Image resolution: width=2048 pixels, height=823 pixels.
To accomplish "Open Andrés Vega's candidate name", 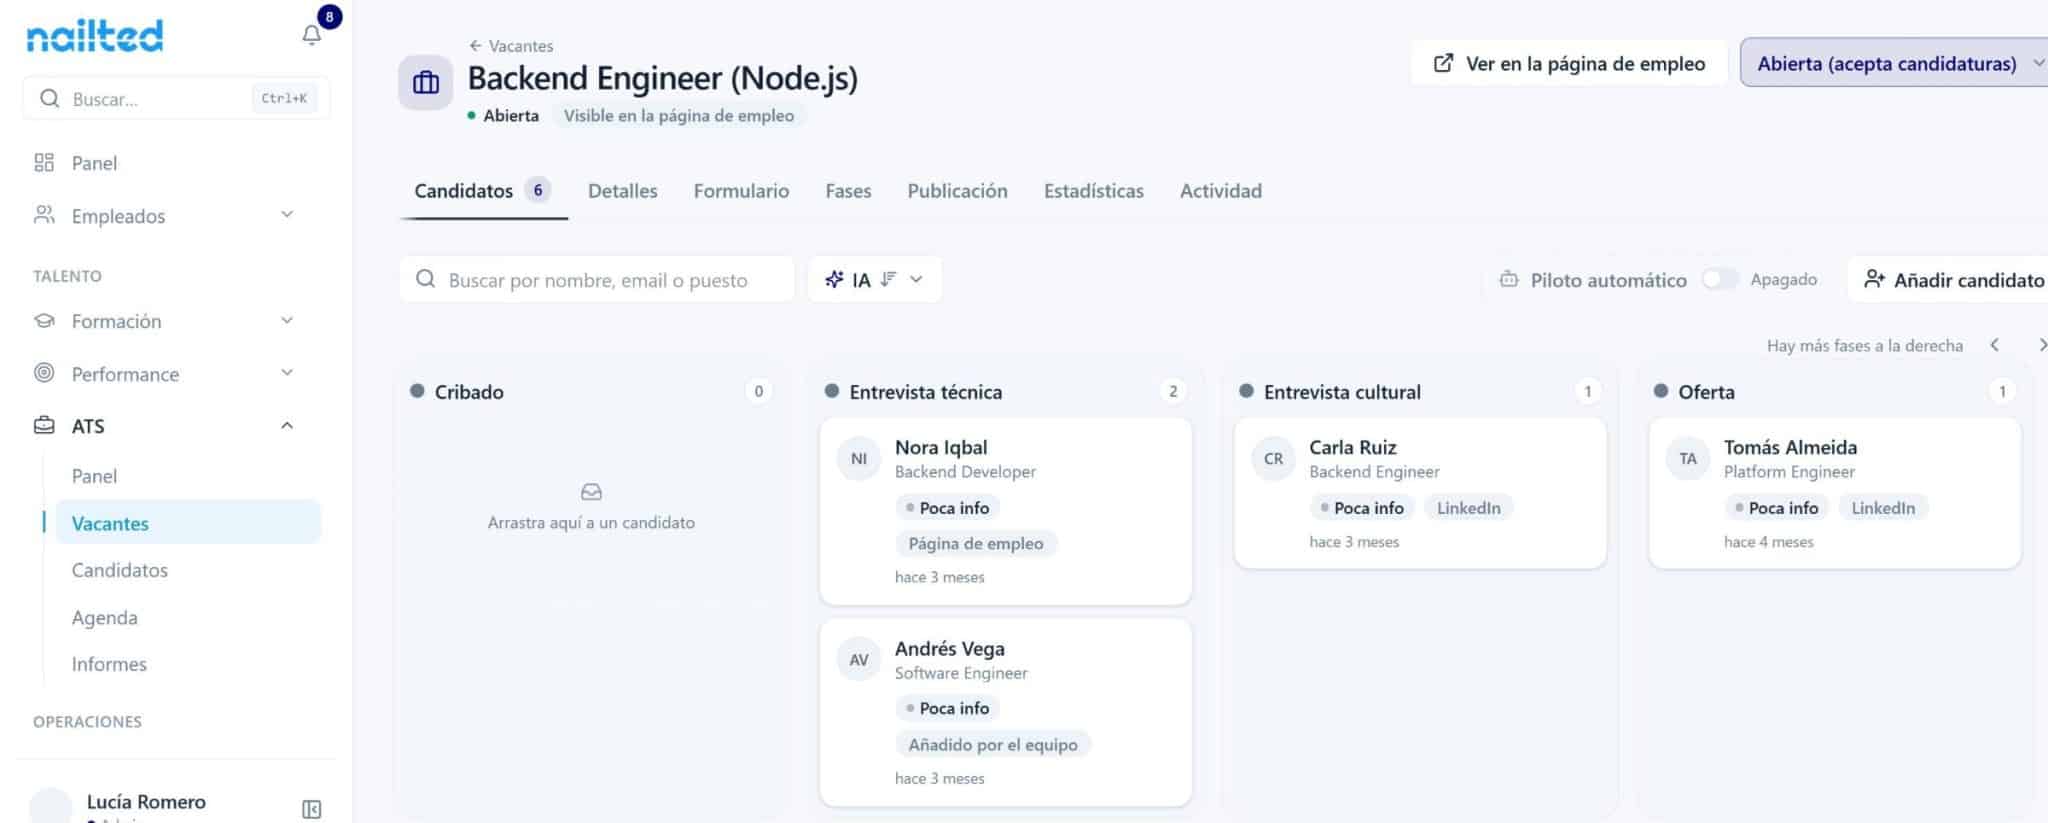I will click(x=950, y=648).
